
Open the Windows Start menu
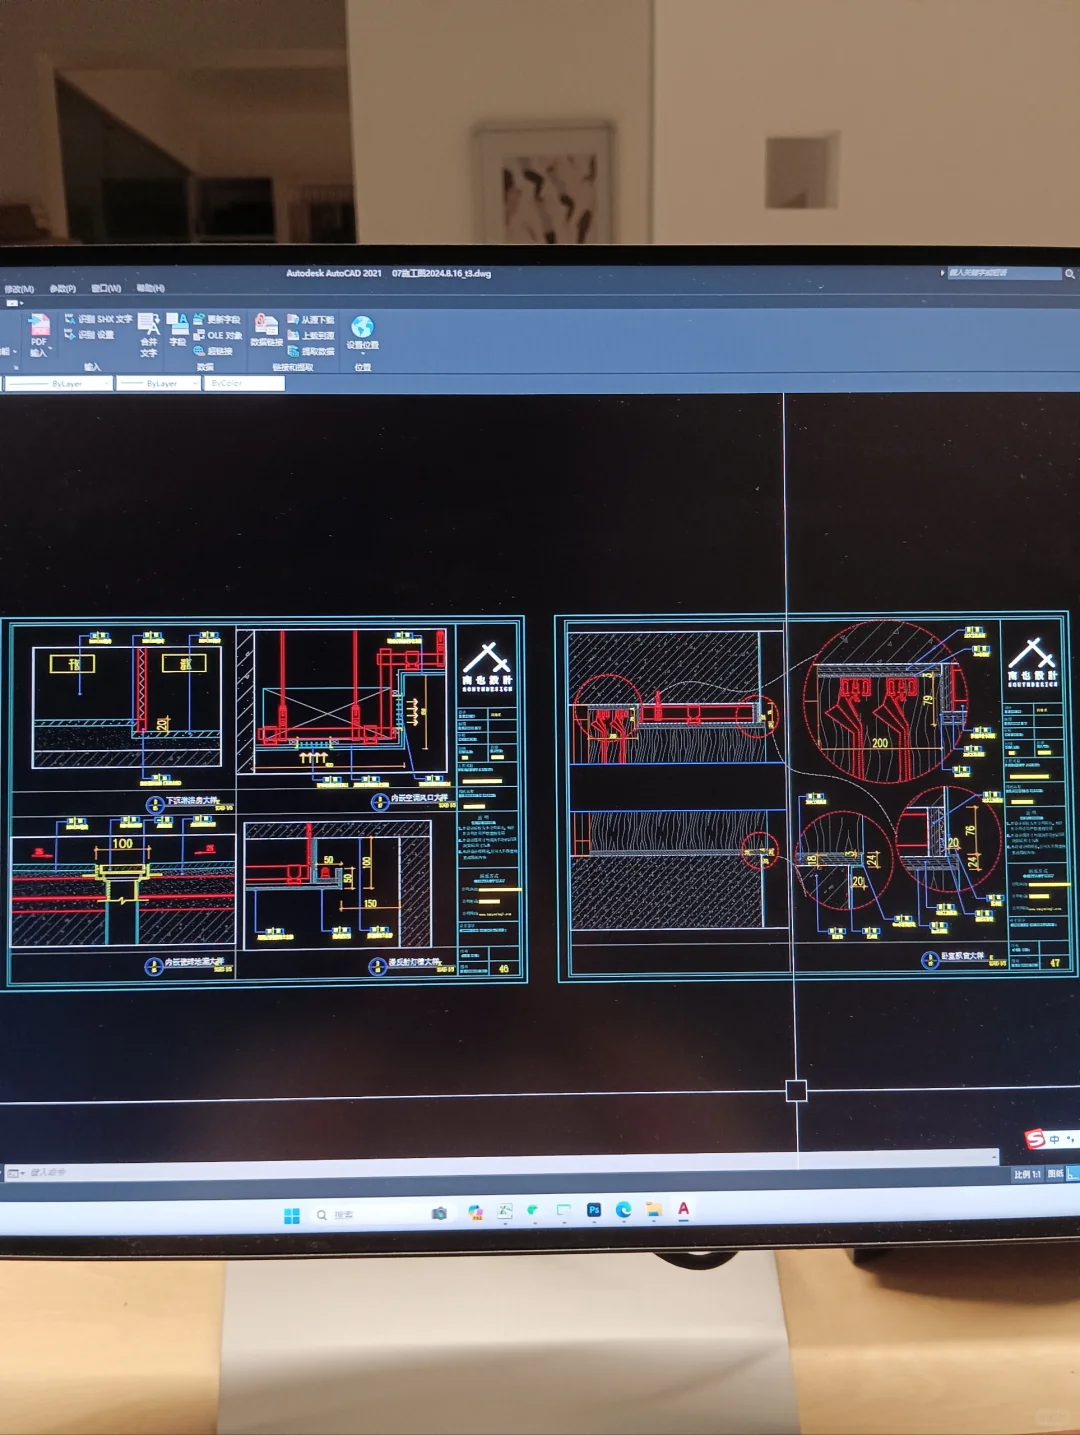[x=291, y=1215]
